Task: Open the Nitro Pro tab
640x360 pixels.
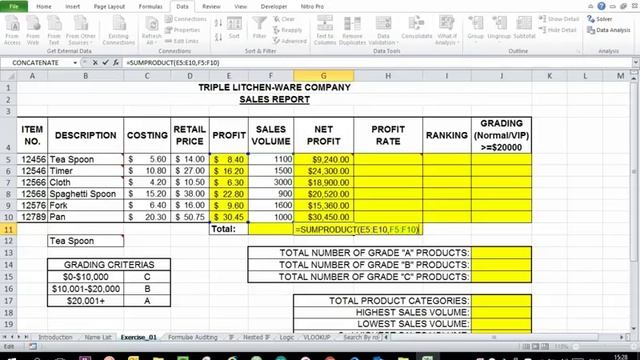Action: click(312, 7)
